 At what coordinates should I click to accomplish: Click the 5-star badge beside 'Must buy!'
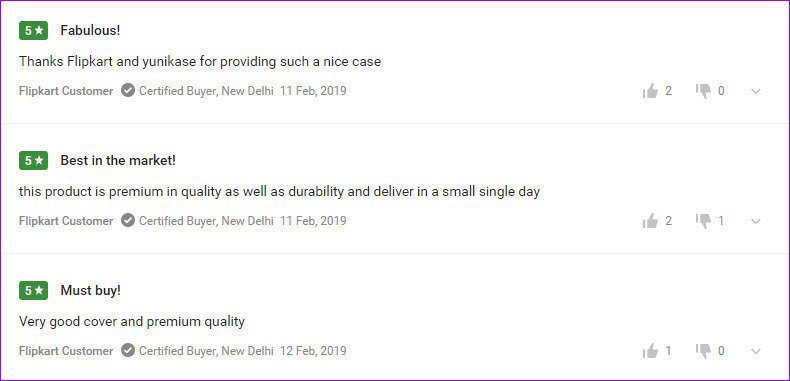(x=33, y=291)
